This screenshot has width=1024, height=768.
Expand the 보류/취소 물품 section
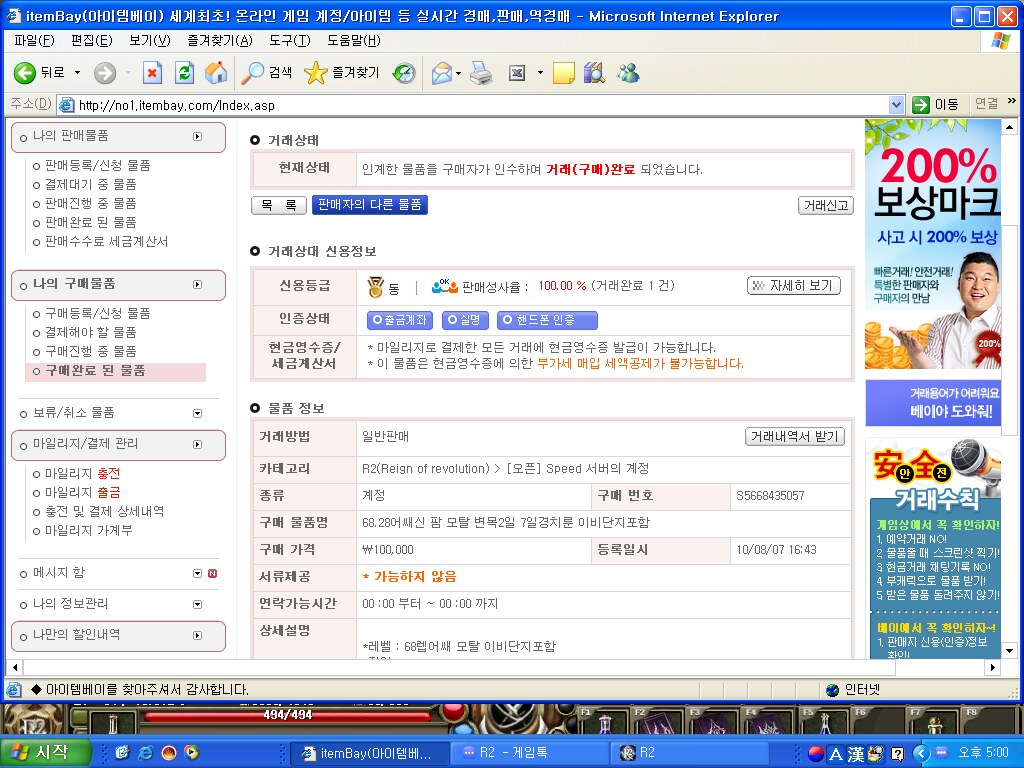click(x=197, y=413)
